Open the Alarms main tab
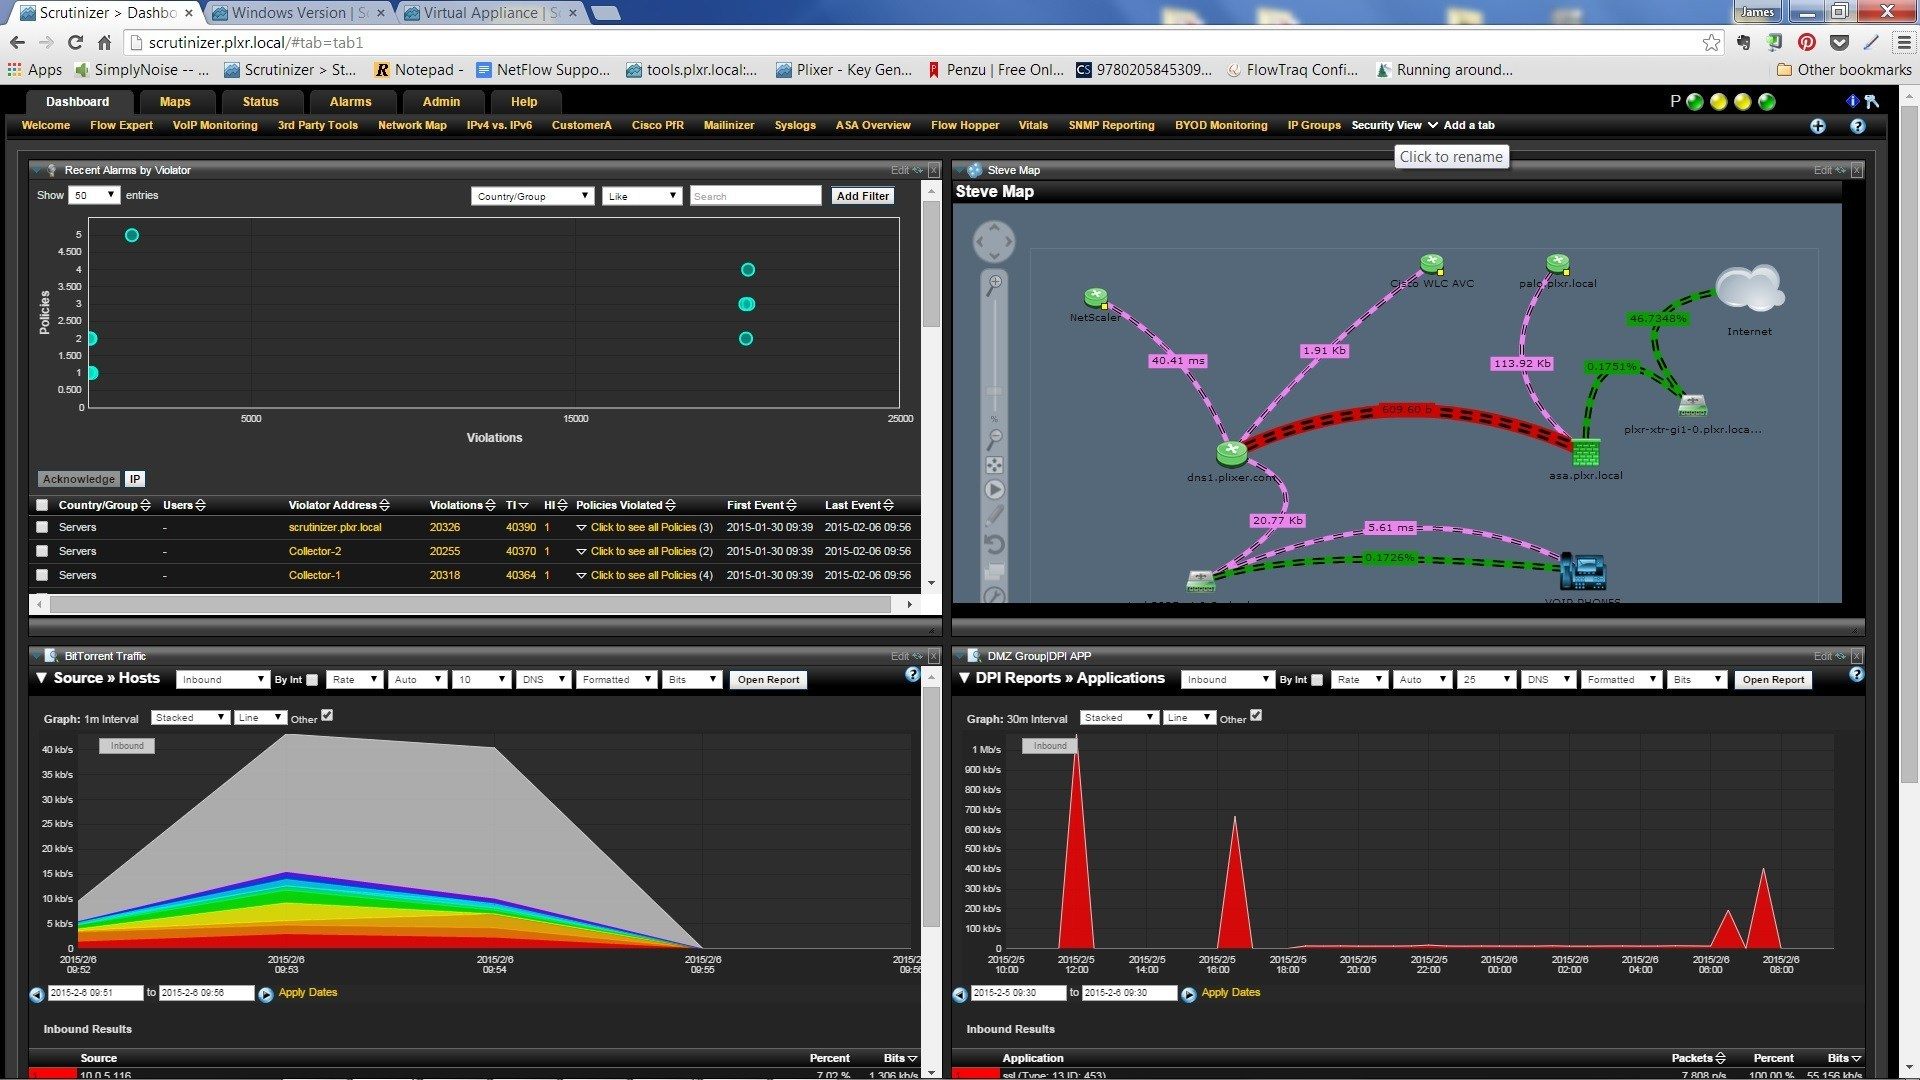1920x1080 pixels. (350, 102)
